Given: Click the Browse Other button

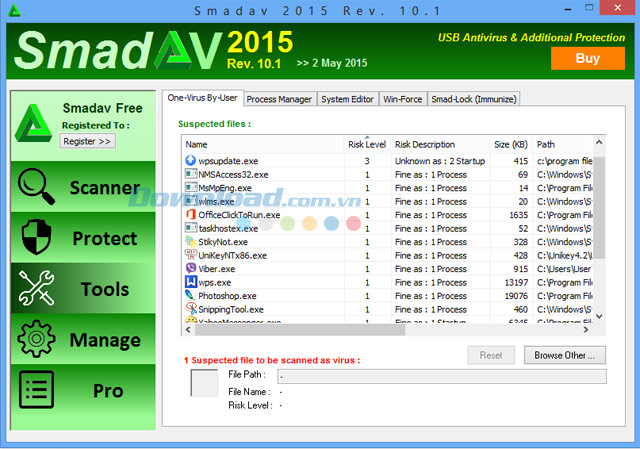Looking at the screenshot, I should (x=564, y=355).
